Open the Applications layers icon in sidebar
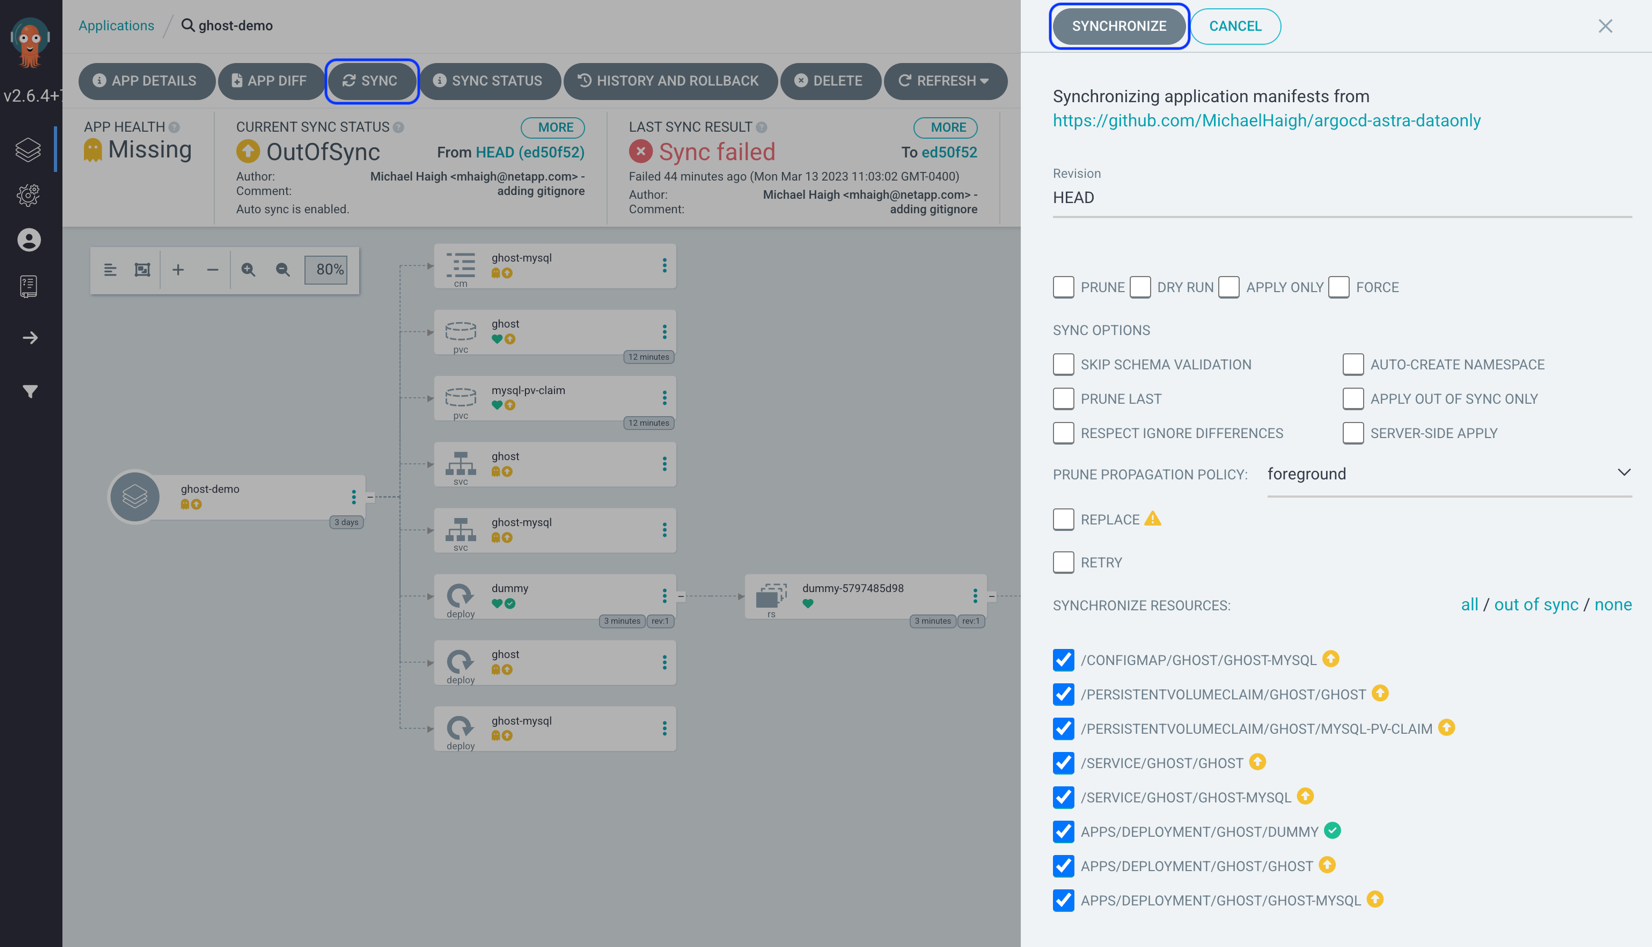1652x947 pixels. coord(29,150)
